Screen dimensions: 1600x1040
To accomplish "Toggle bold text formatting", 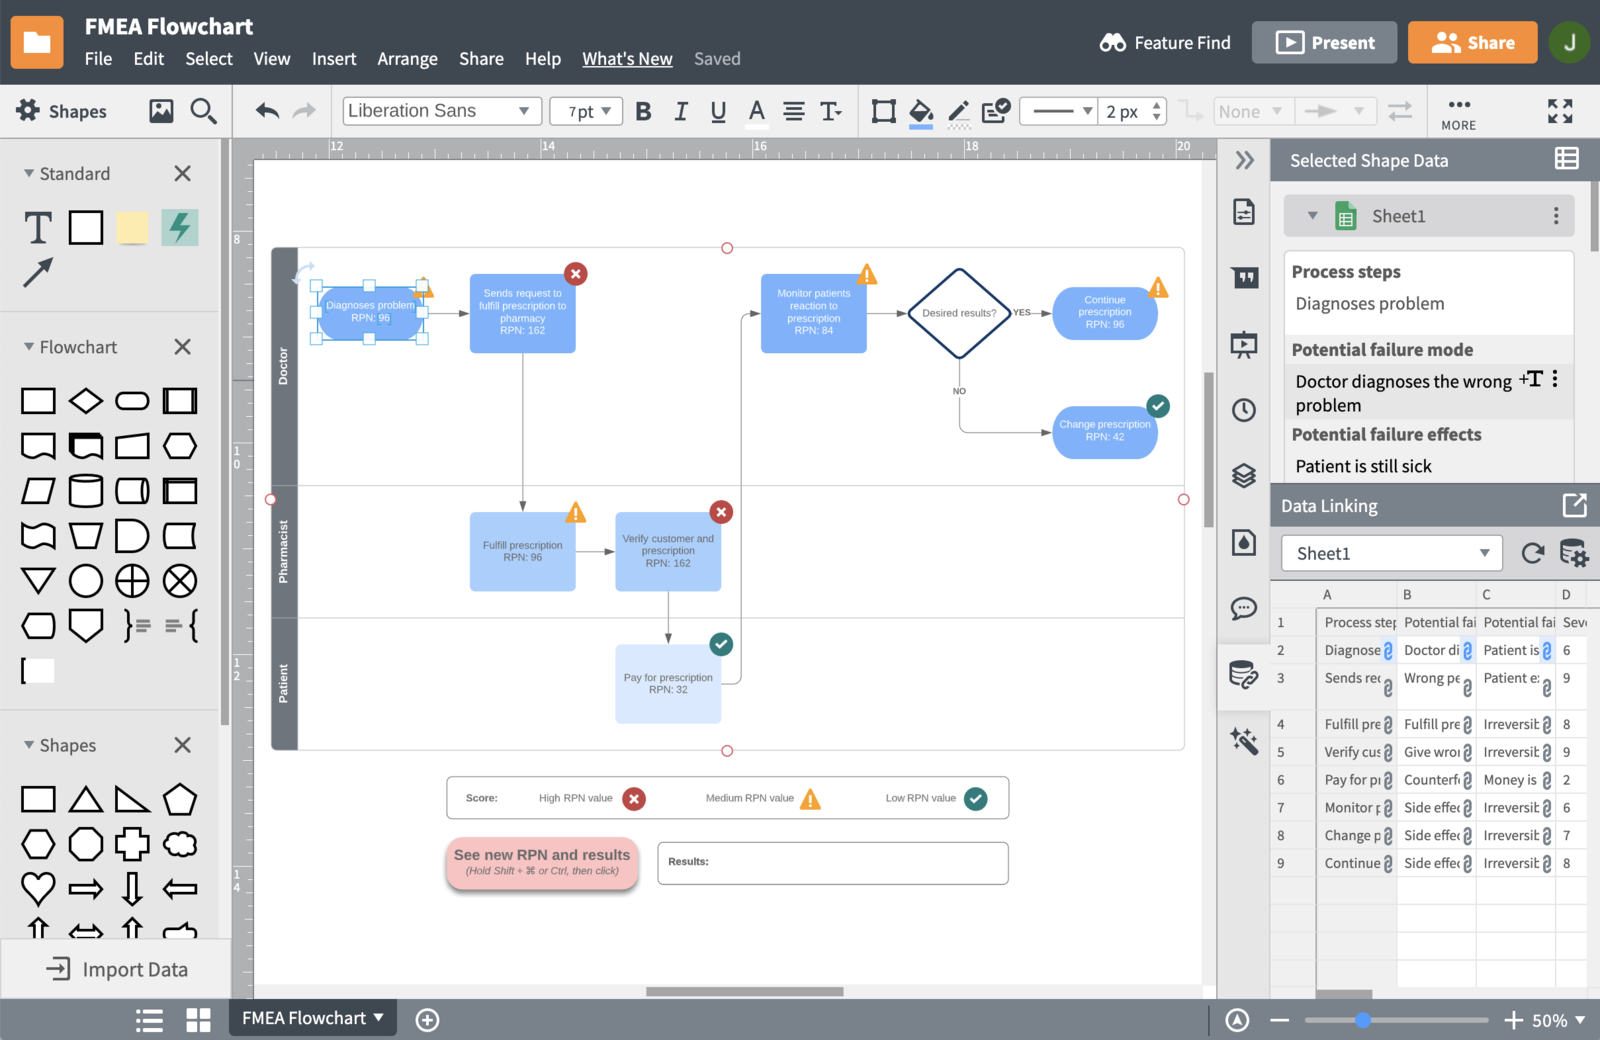I will [x=643, y=111].
